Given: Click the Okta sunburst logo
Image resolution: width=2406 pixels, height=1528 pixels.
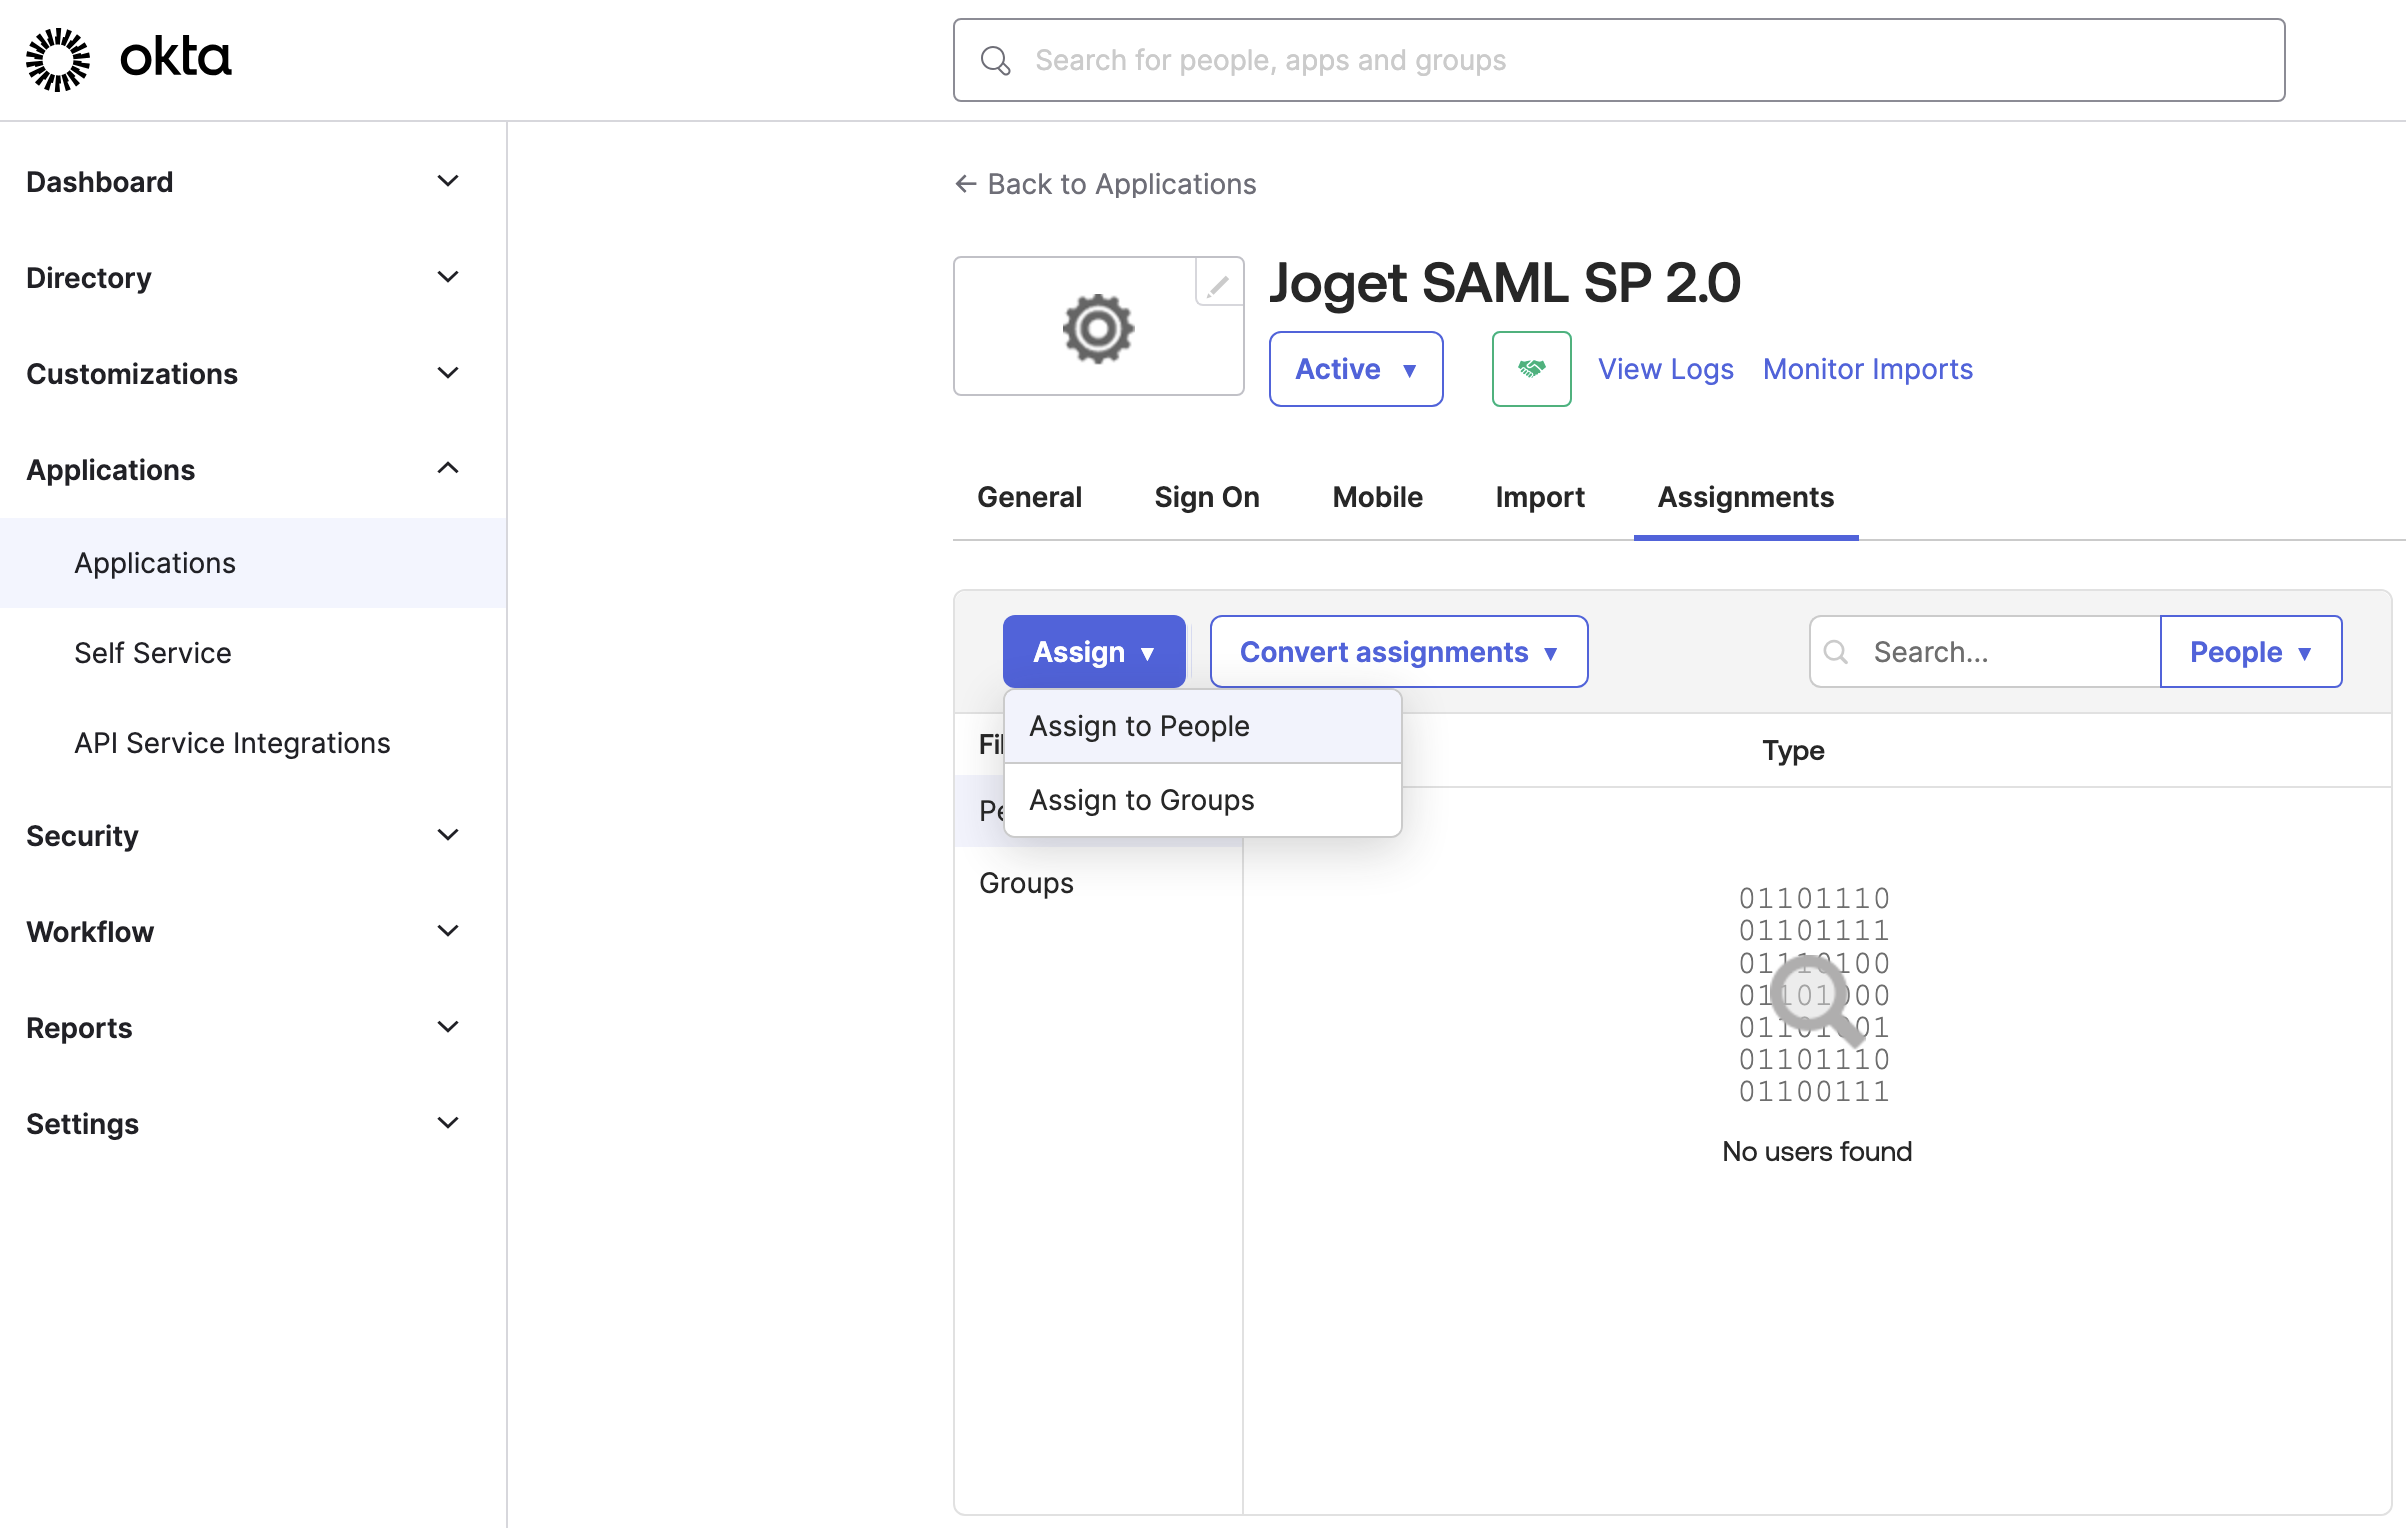Looking at the screenshot, I should pos(58,60).
